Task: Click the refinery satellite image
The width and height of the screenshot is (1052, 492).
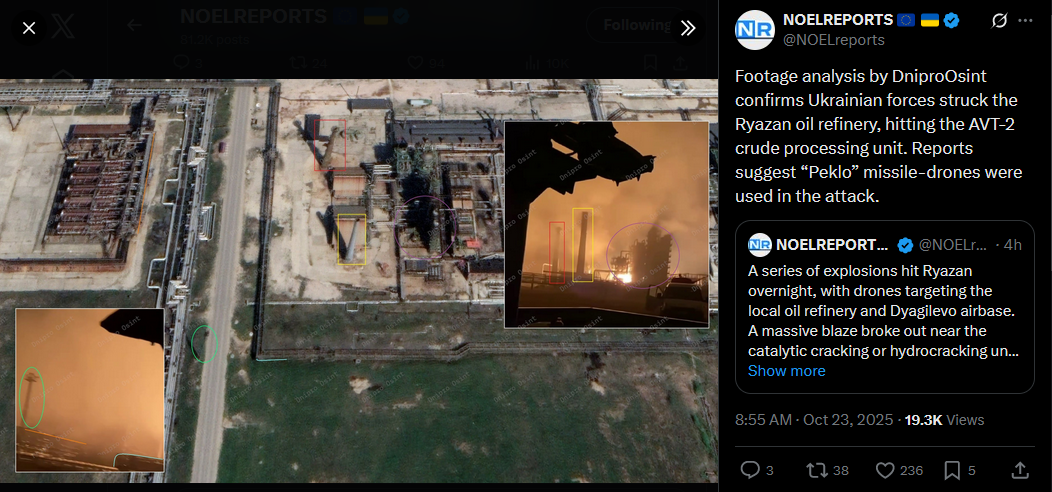Action: click(x=359, y=281)
